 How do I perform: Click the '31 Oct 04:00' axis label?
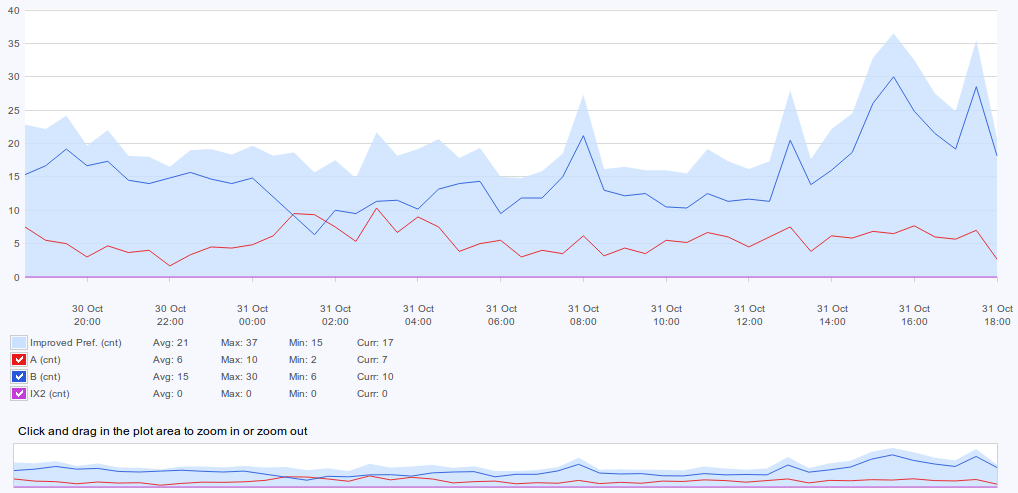pyautogui.click(x=418, y=315)
